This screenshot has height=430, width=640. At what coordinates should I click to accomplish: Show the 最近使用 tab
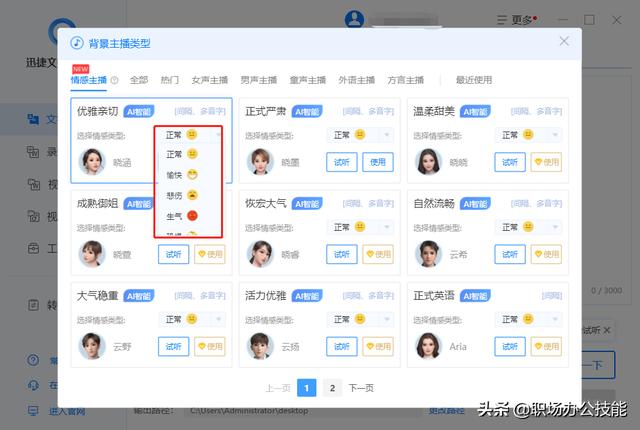(474, 80)
